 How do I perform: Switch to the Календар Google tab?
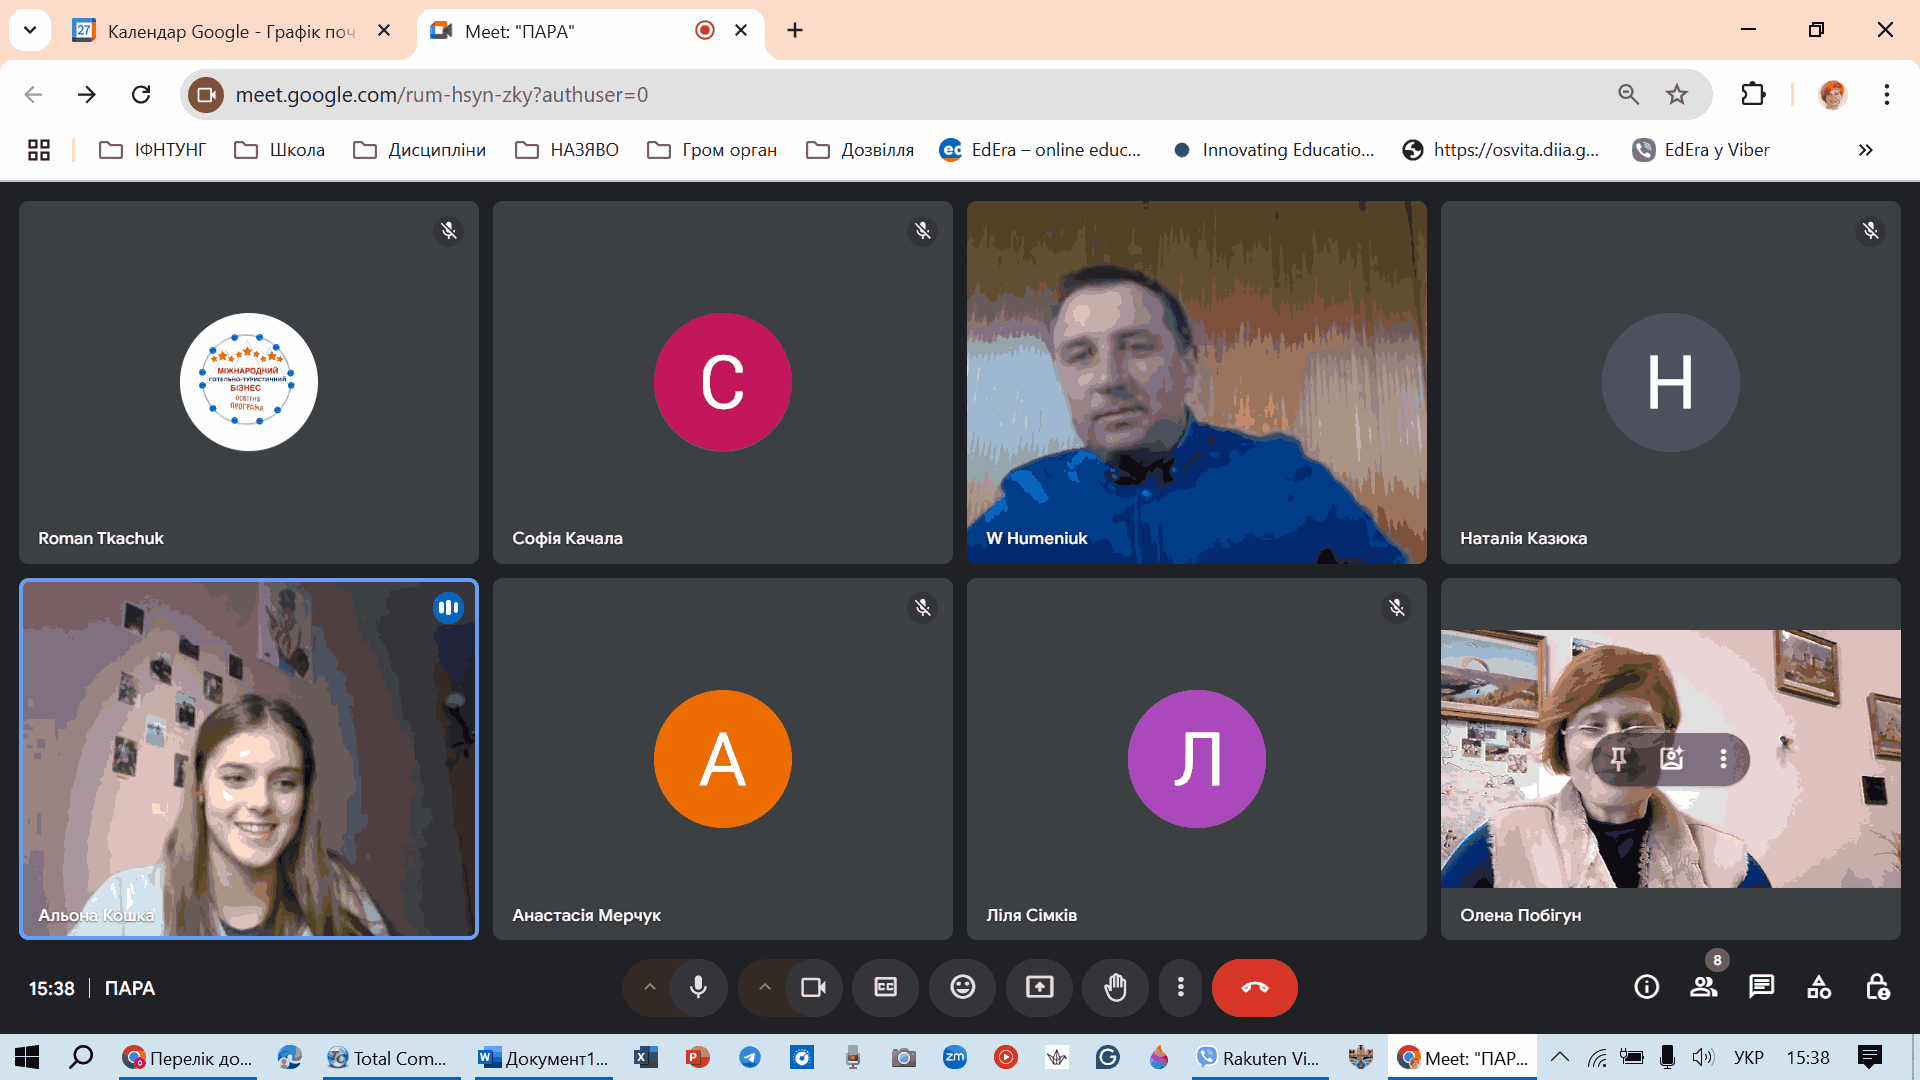tap(230, 31)
